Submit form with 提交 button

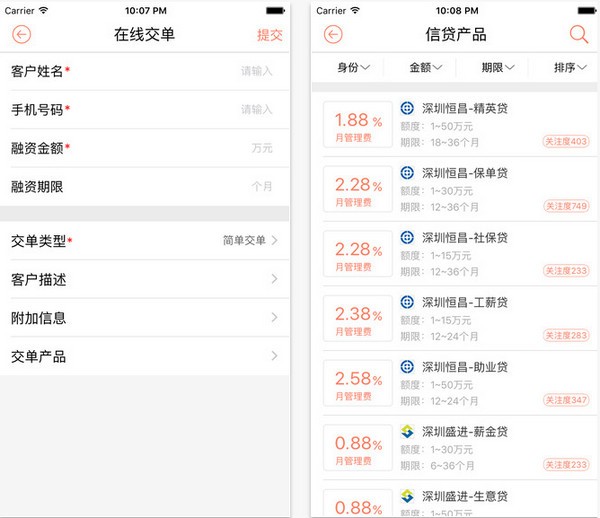270,35
